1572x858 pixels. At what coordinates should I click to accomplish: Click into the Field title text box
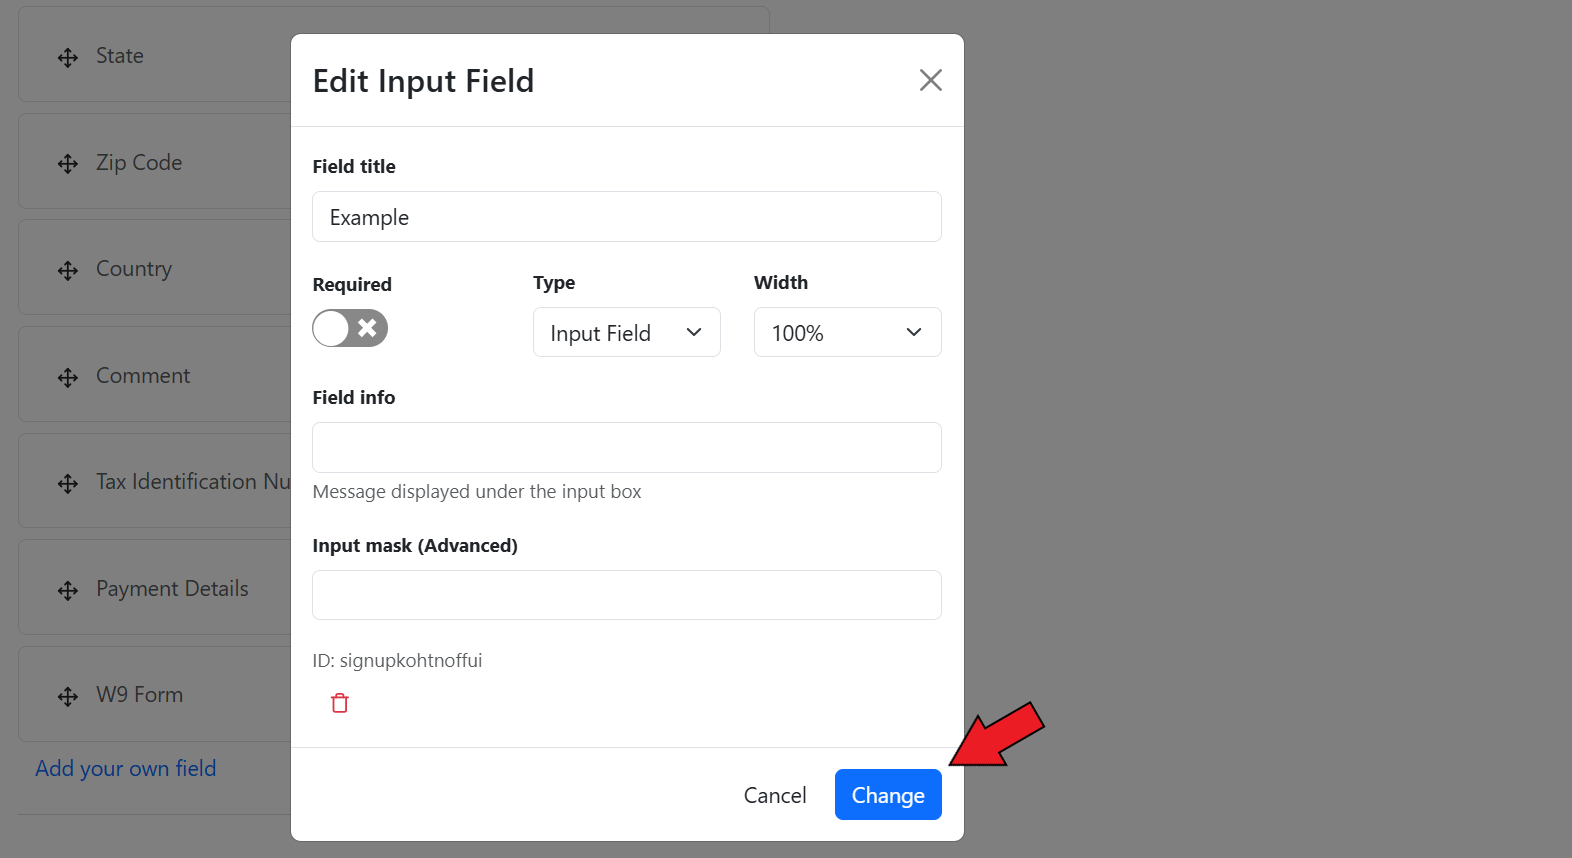(626, 217)
